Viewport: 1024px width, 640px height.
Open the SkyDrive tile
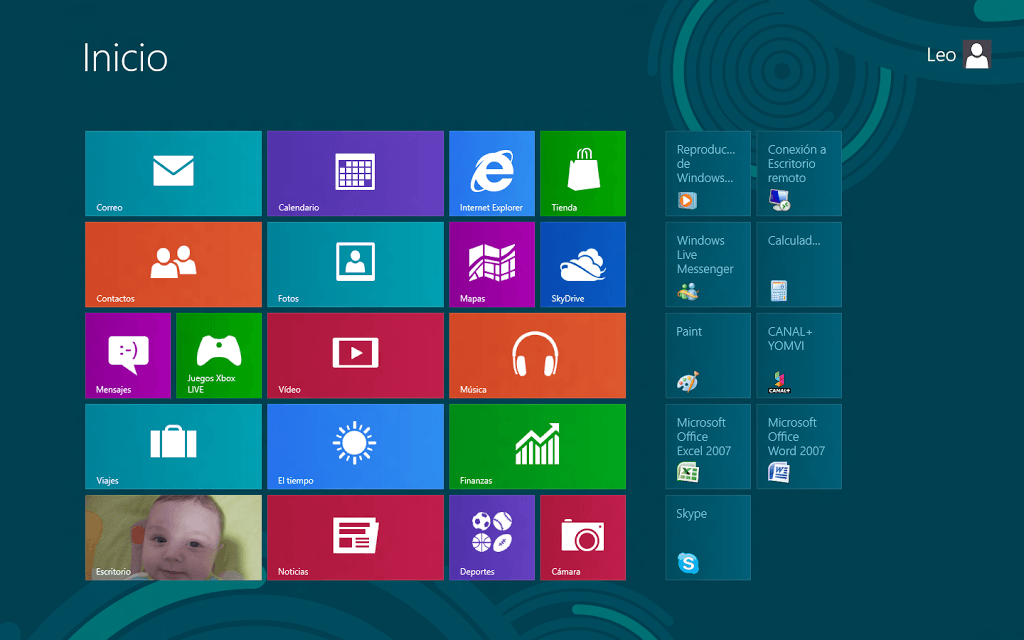click(583, 264)
